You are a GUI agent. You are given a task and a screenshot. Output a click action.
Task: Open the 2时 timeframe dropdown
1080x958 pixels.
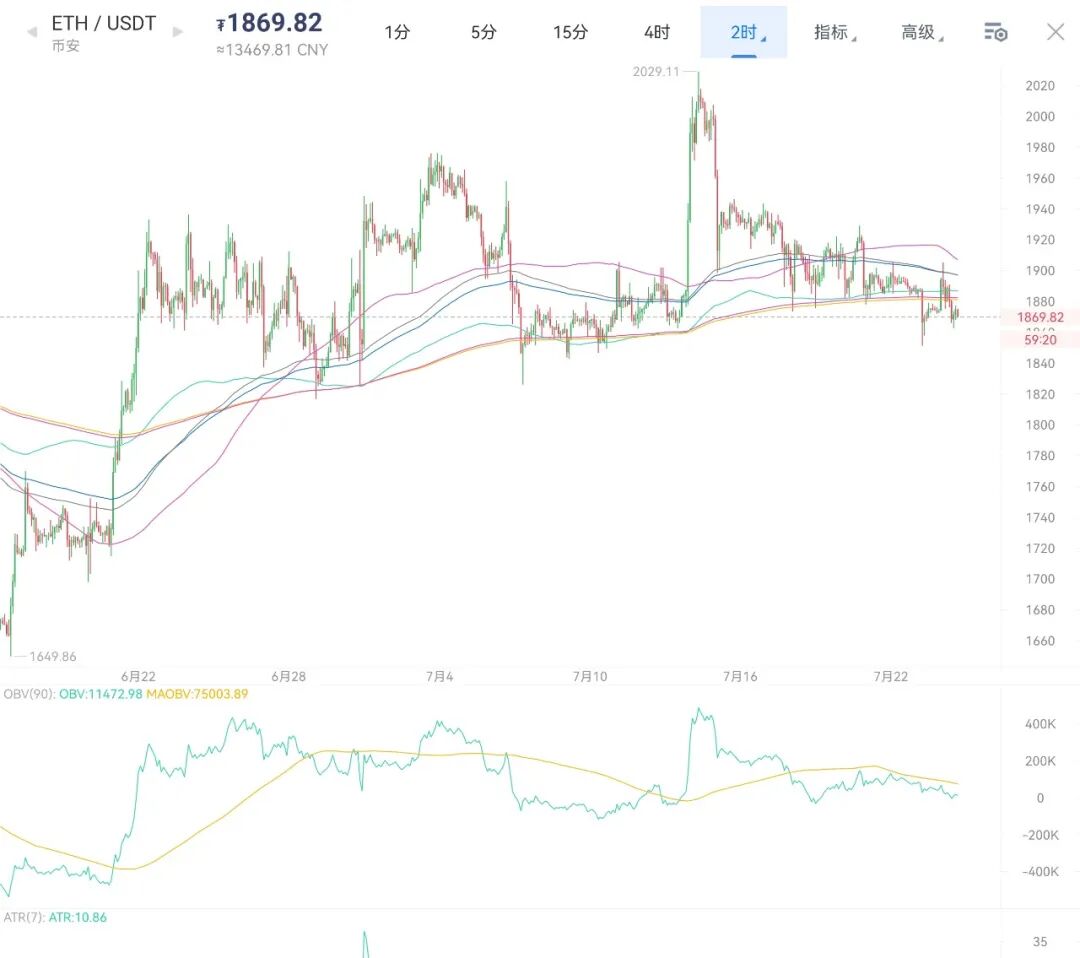744,32
